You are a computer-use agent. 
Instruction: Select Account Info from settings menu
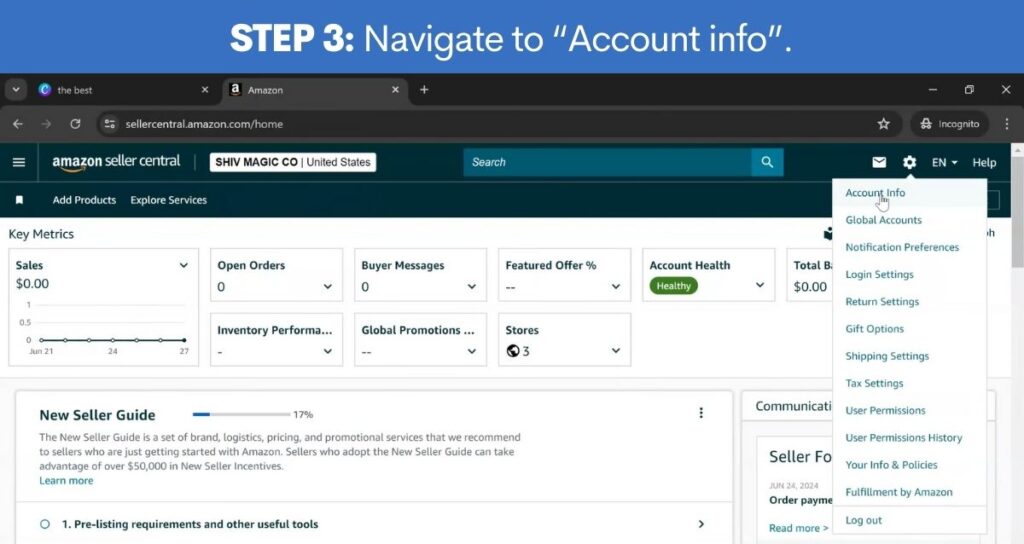pyautogui.click(x=875, y=193)
